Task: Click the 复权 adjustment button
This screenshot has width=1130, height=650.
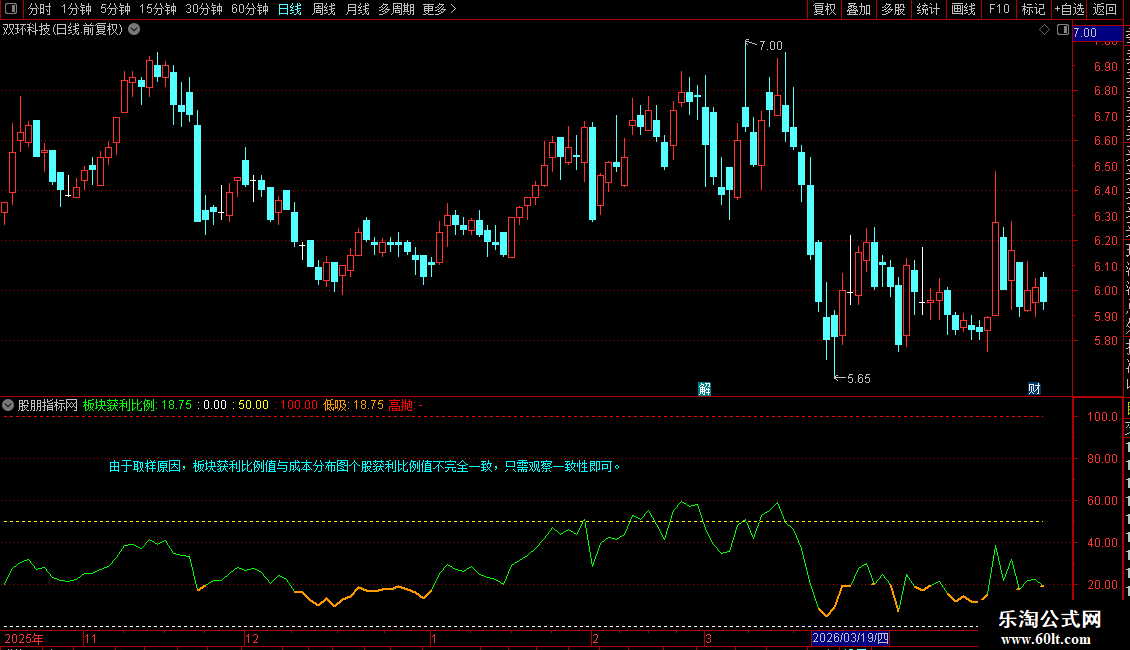Action: [824, 9]
